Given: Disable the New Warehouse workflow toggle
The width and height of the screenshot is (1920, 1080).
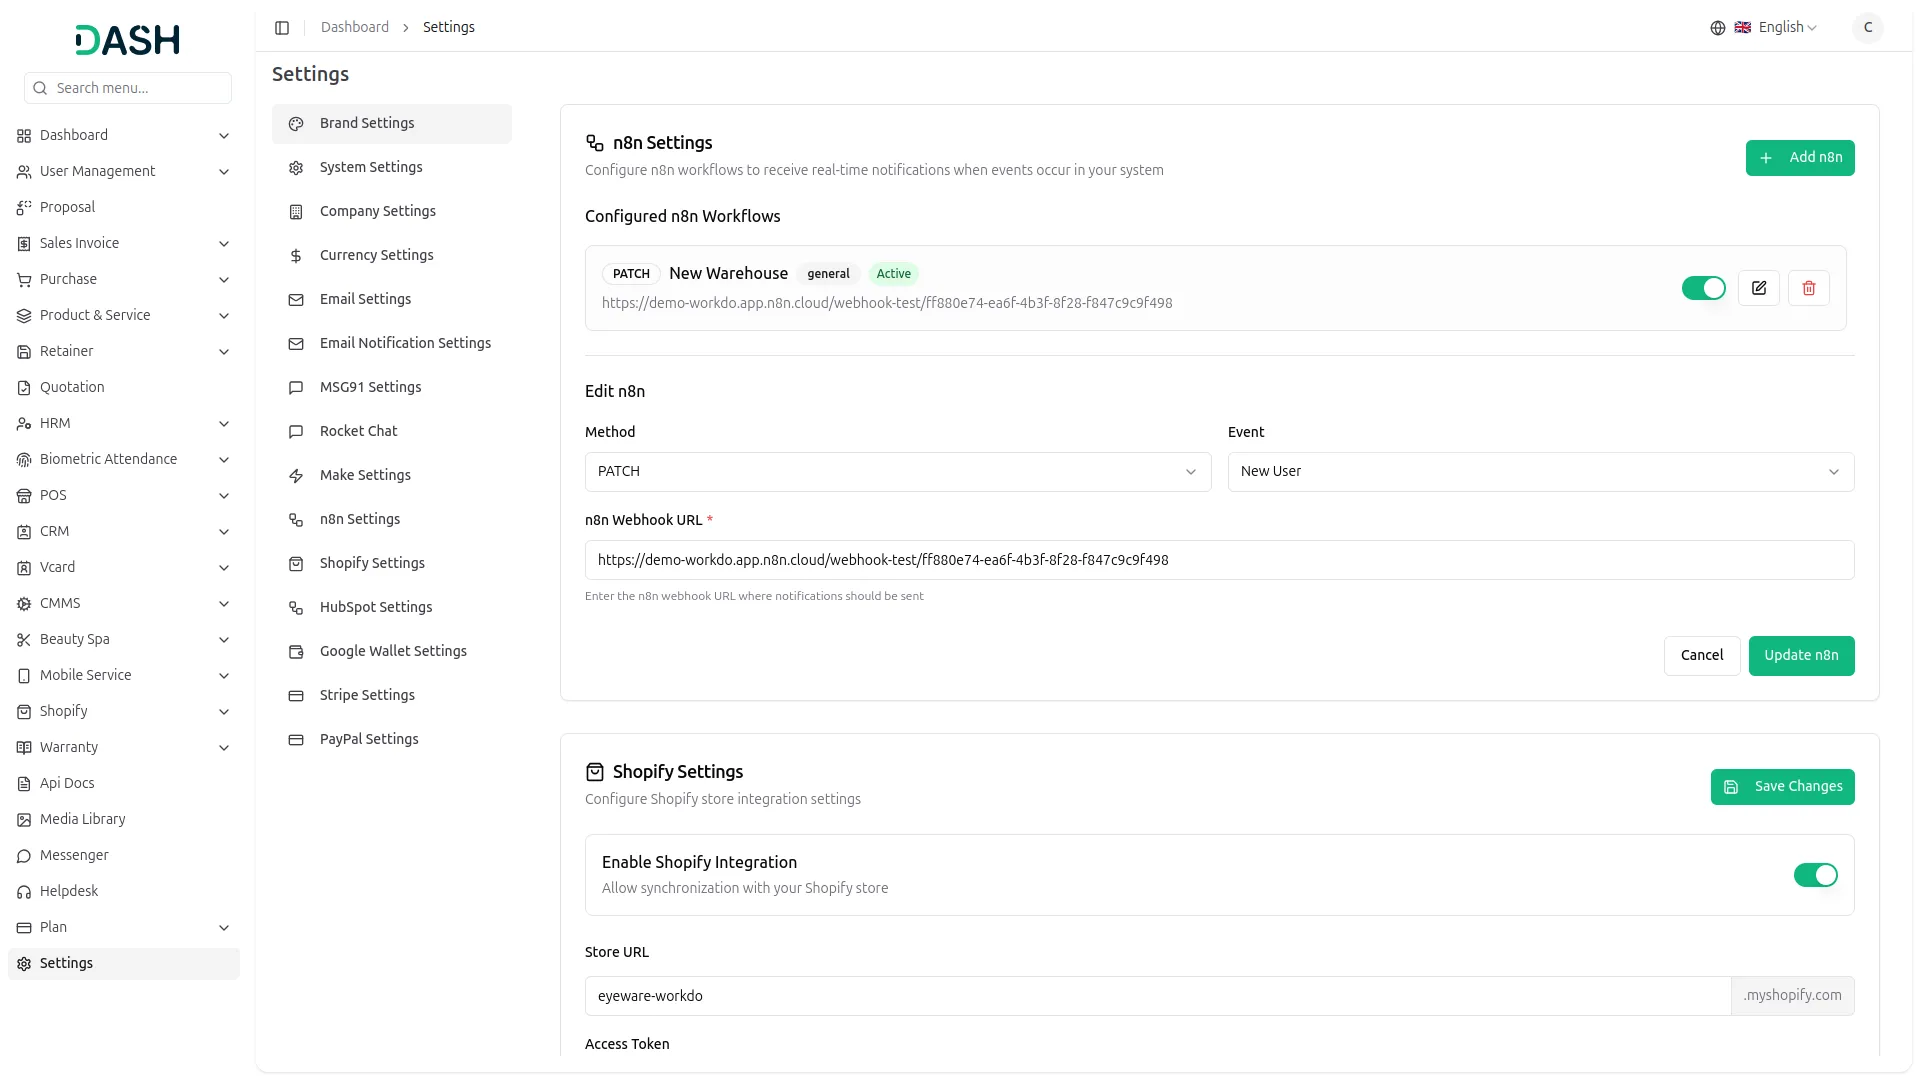Looking at the screenshot, I should point(1703,288).
